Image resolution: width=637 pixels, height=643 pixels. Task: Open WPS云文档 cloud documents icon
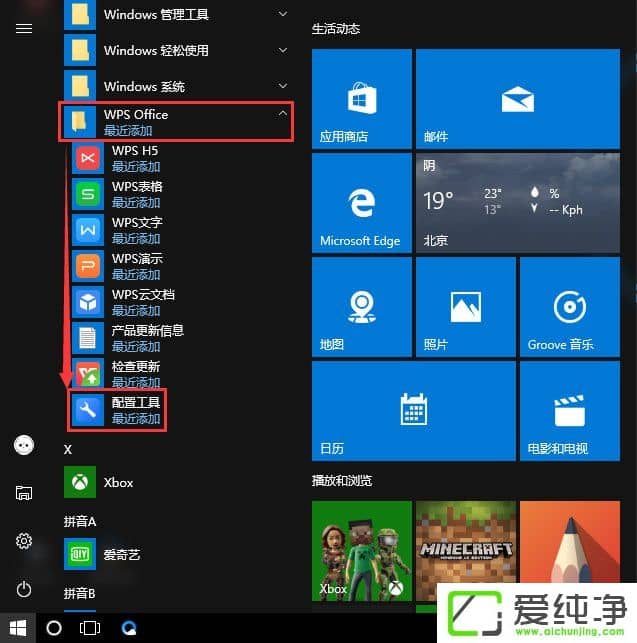pos(88,303)
